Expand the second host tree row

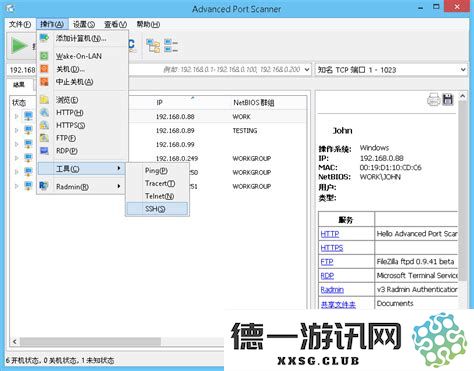(16, 130)
